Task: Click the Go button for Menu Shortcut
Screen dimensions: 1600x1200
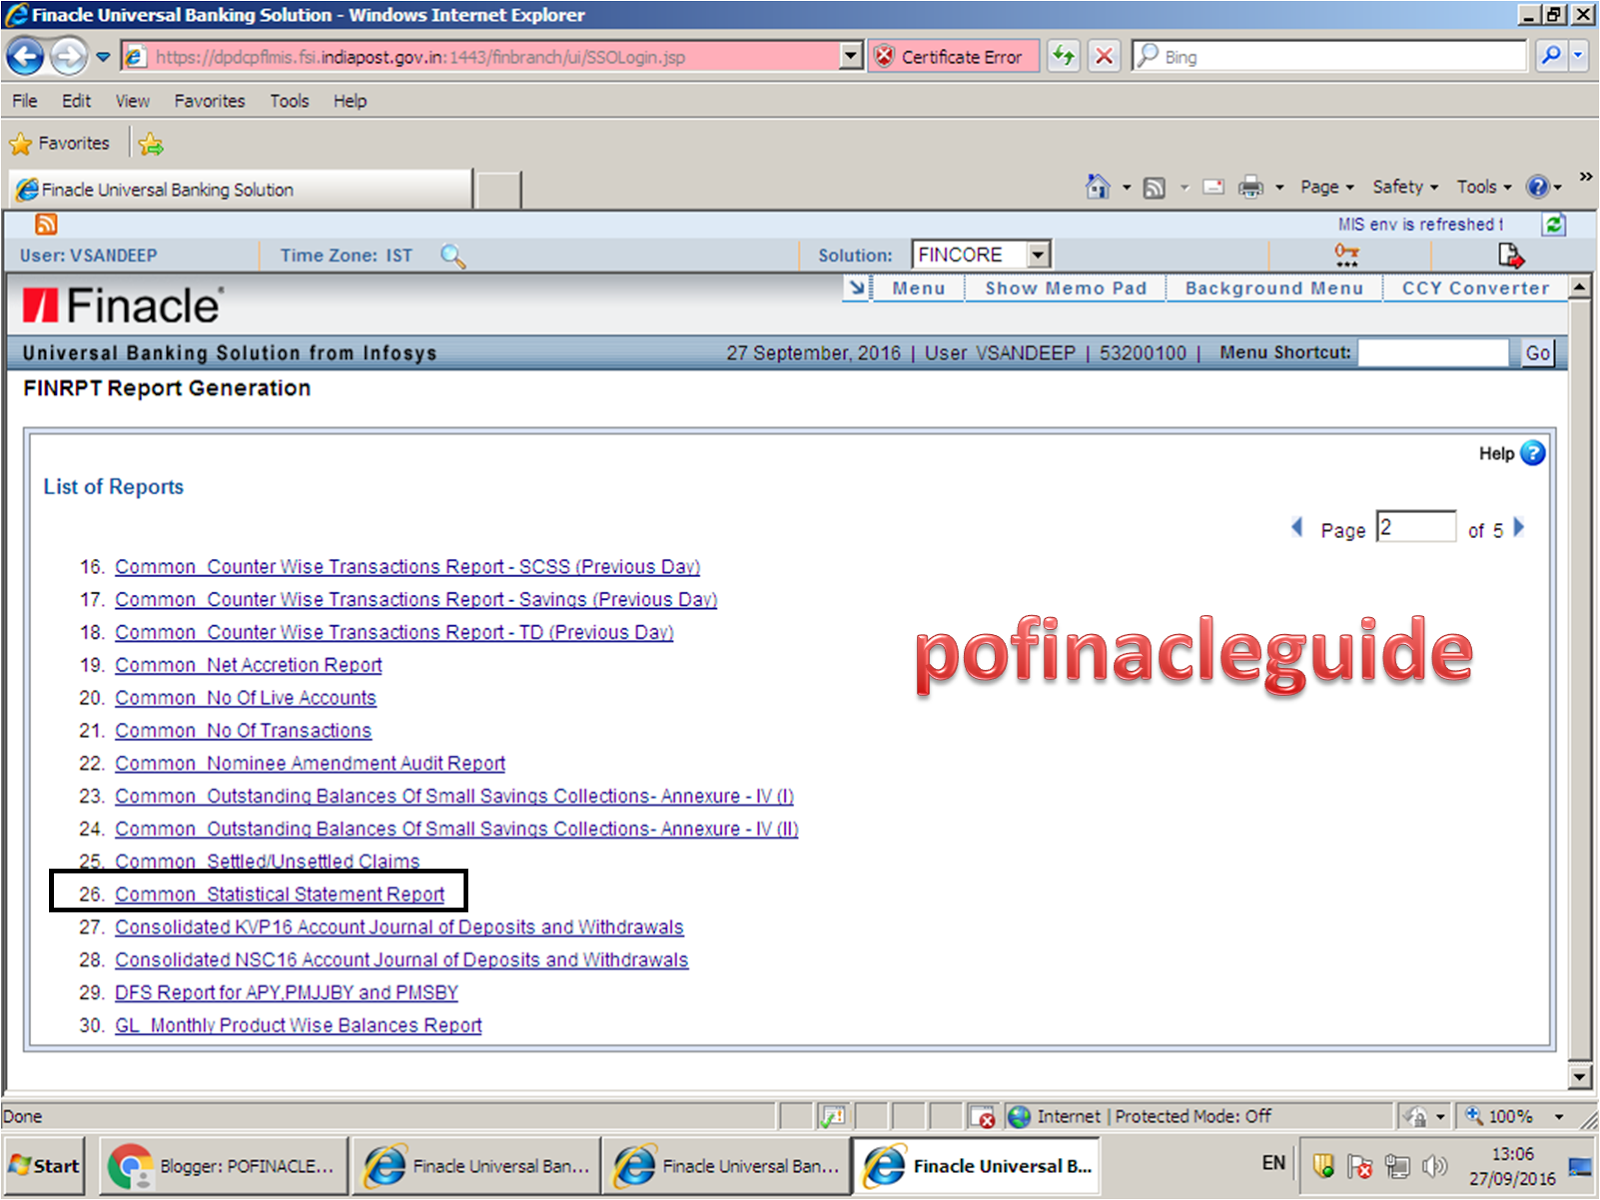Action: tap(1538, 353)
